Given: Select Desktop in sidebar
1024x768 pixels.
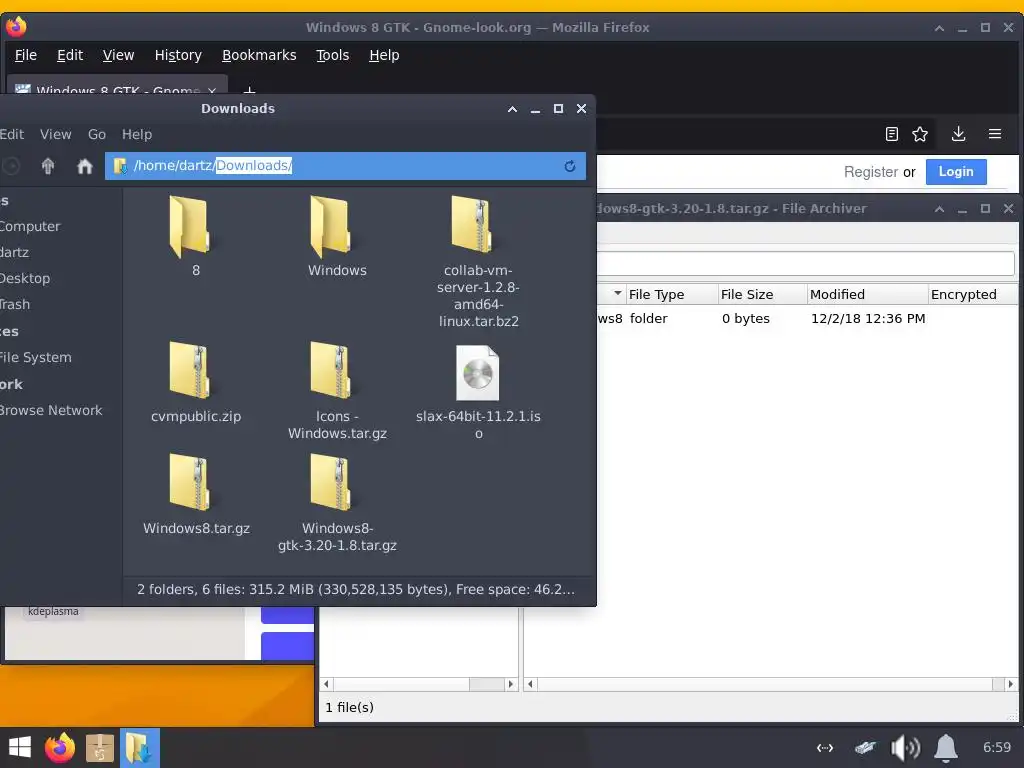Looking at the screenshot, I should point(25,279).
